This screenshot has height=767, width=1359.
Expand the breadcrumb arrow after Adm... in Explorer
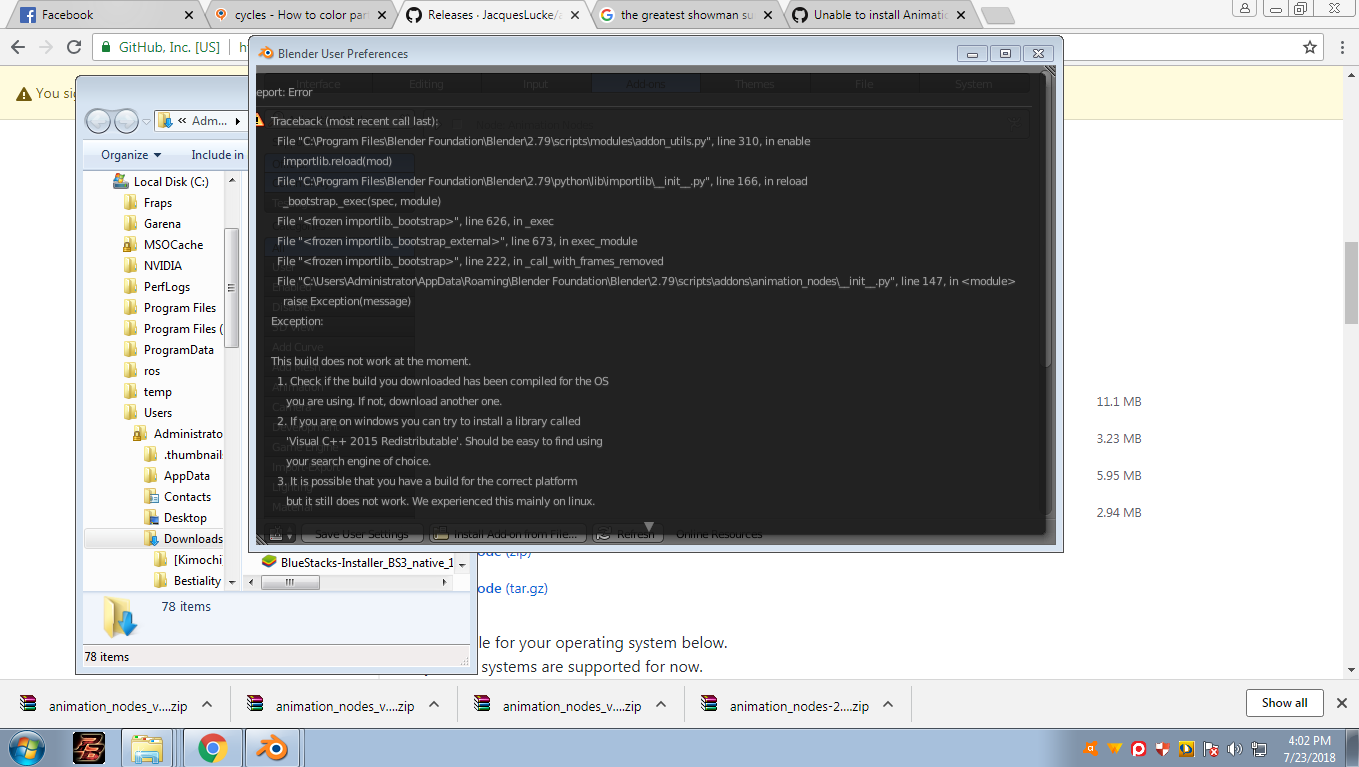[238, 121]
